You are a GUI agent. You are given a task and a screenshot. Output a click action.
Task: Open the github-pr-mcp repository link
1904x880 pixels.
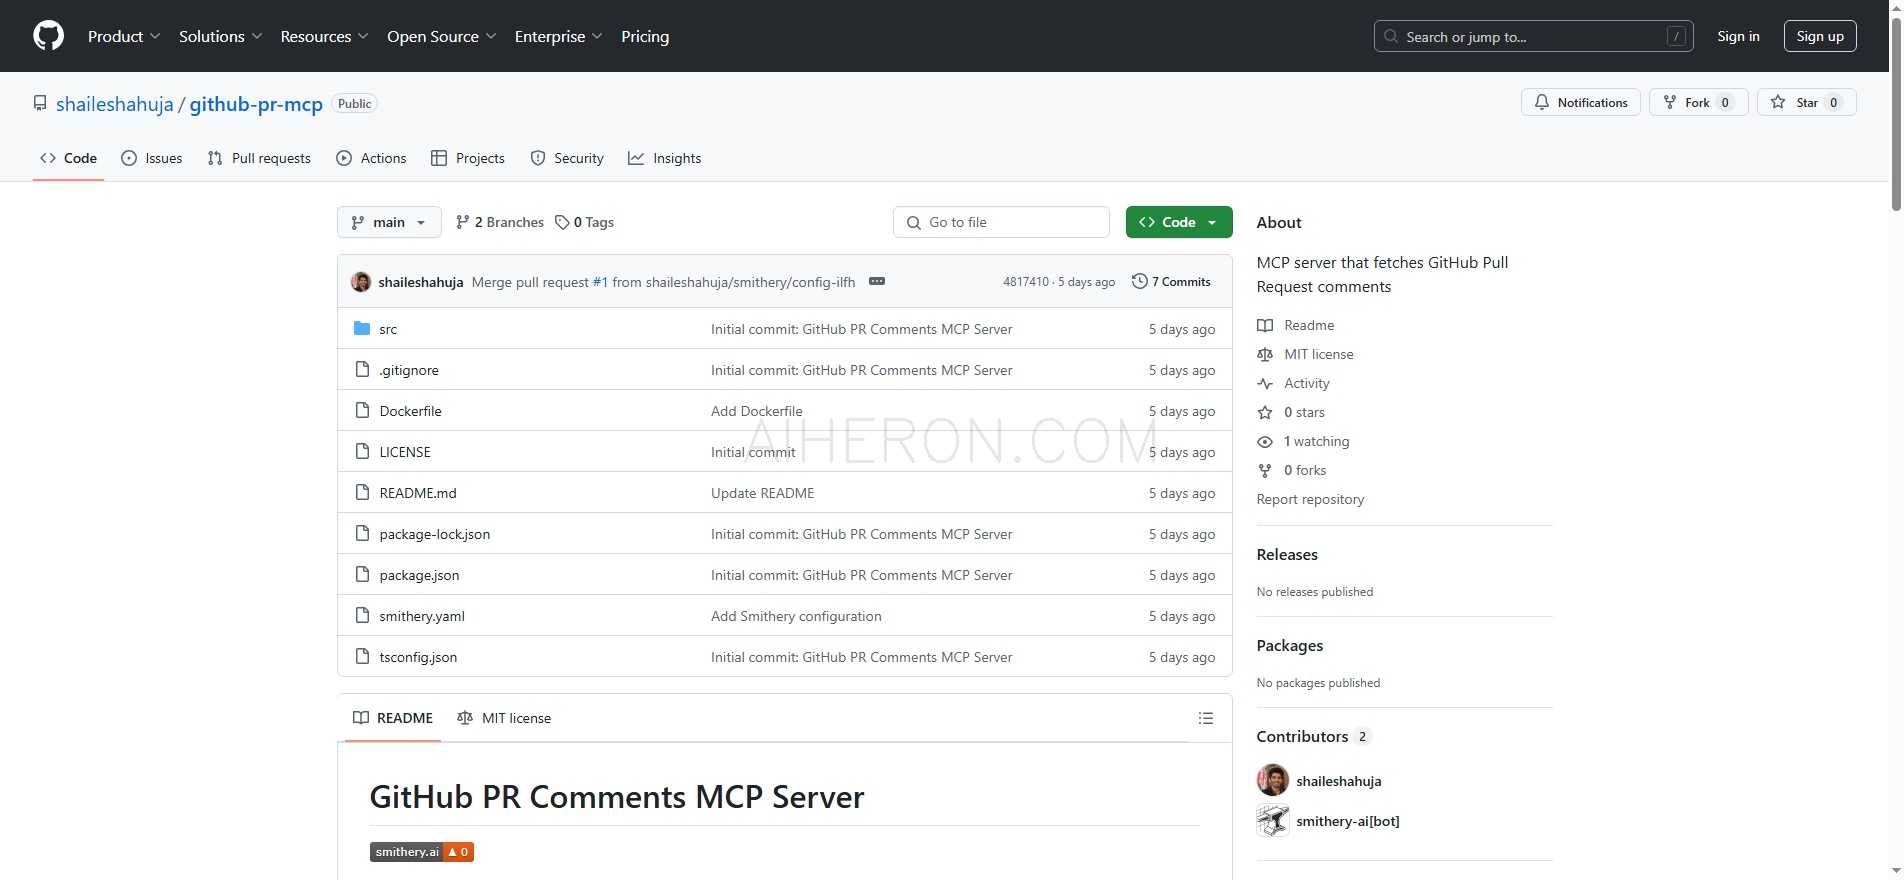point(256,104)
